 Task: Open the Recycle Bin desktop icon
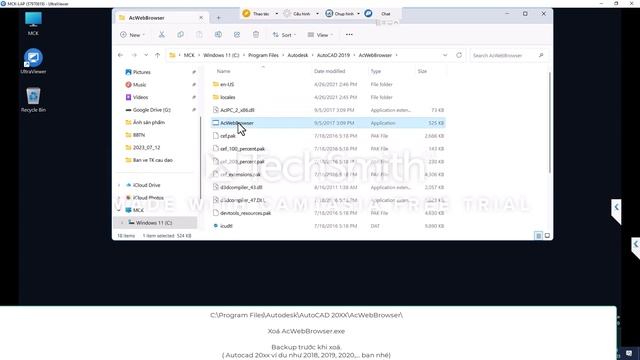tap(33, 100)
